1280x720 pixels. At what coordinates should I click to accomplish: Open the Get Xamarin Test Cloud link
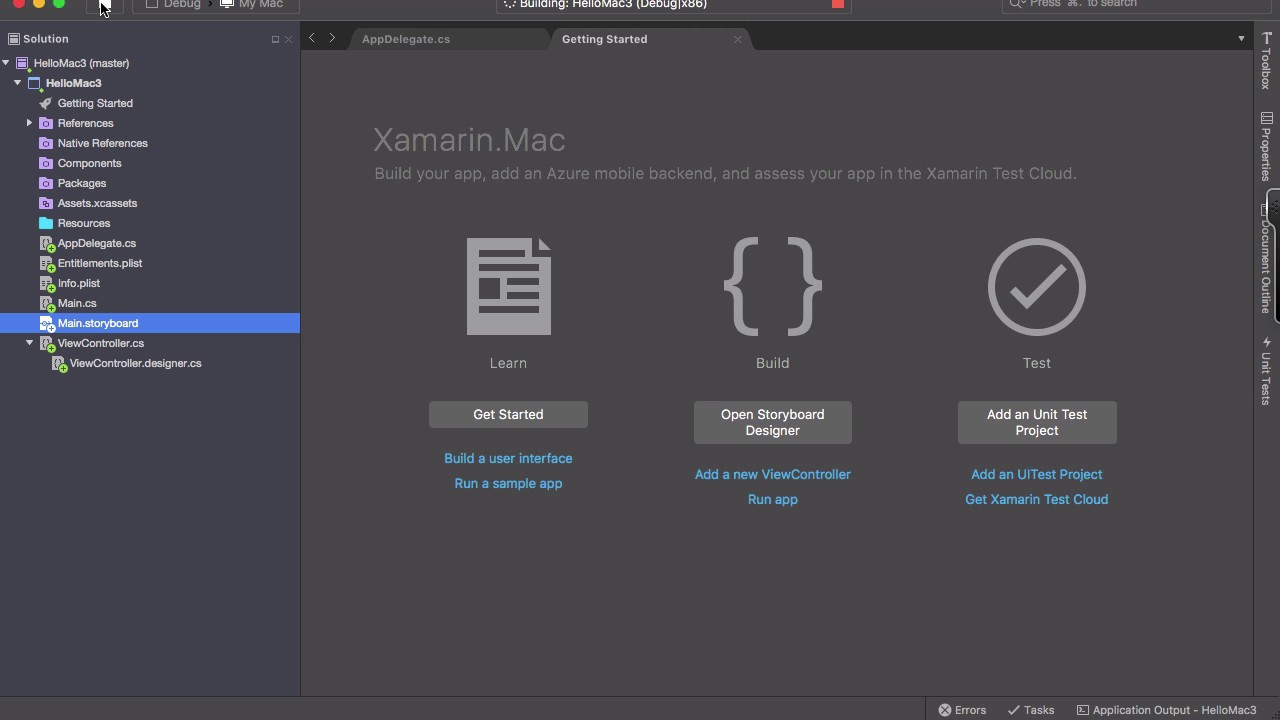(x=1037, y=499)
